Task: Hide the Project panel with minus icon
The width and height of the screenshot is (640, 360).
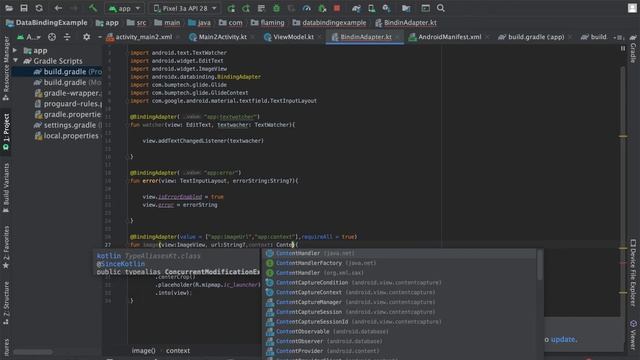Action: pyautogui.click(x=100, y=37)
